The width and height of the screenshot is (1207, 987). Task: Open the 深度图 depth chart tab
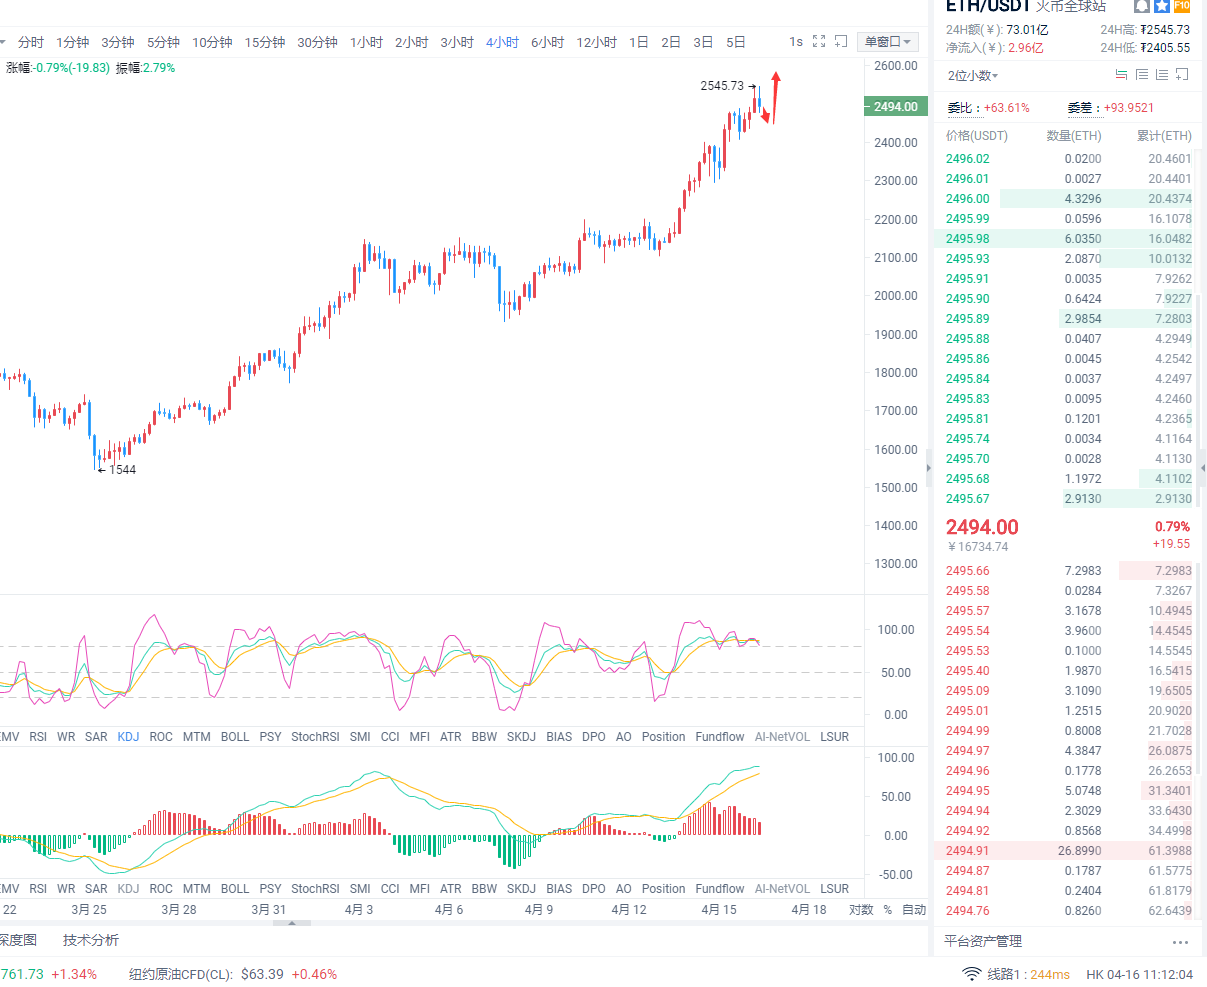17,940
